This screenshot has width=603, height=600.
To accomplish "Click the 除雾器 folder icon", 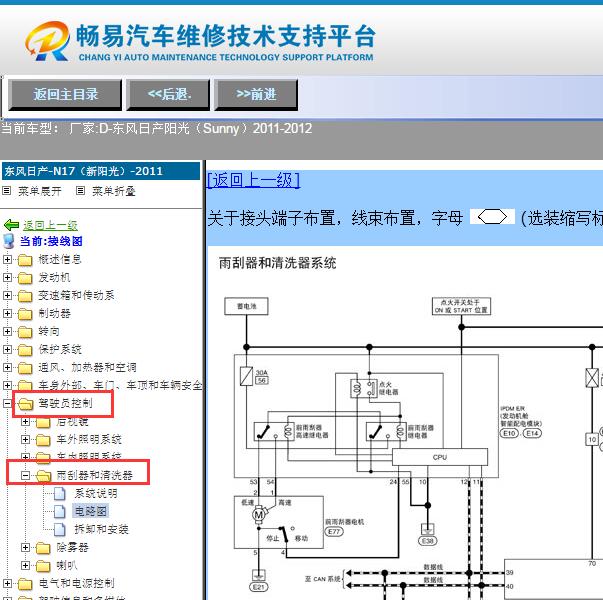I will pyautogui.click(x=43, y=548).
